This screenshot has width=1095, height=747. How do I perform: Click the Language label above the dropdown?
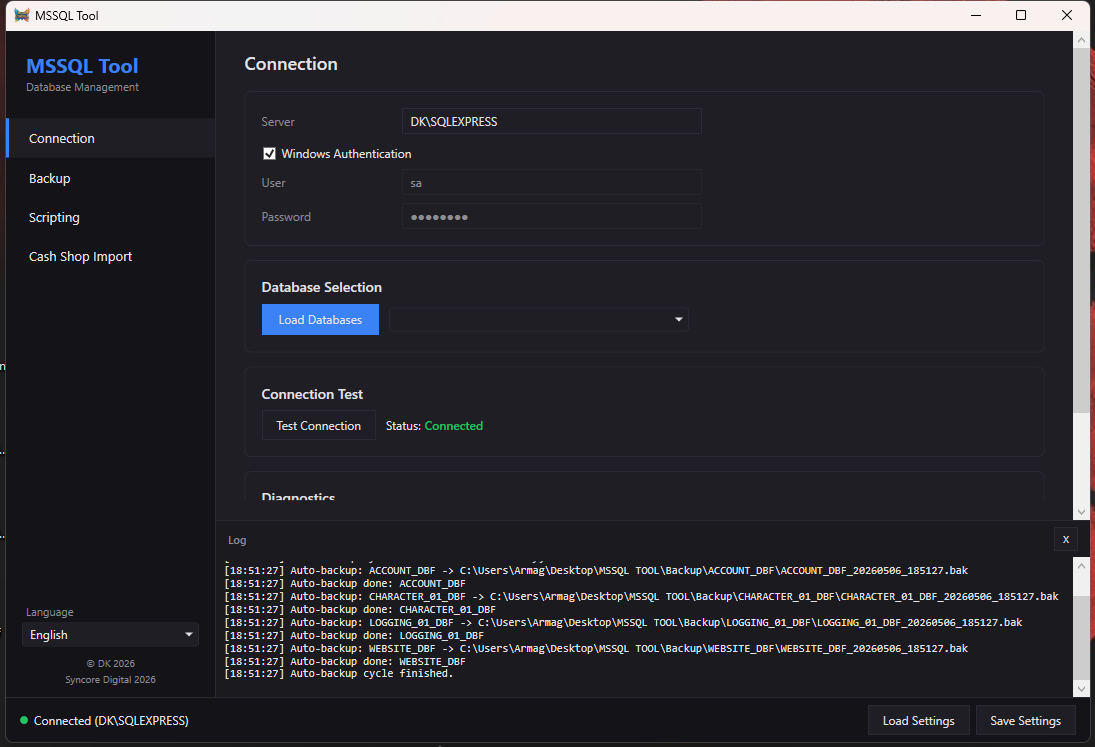[50, 612]
